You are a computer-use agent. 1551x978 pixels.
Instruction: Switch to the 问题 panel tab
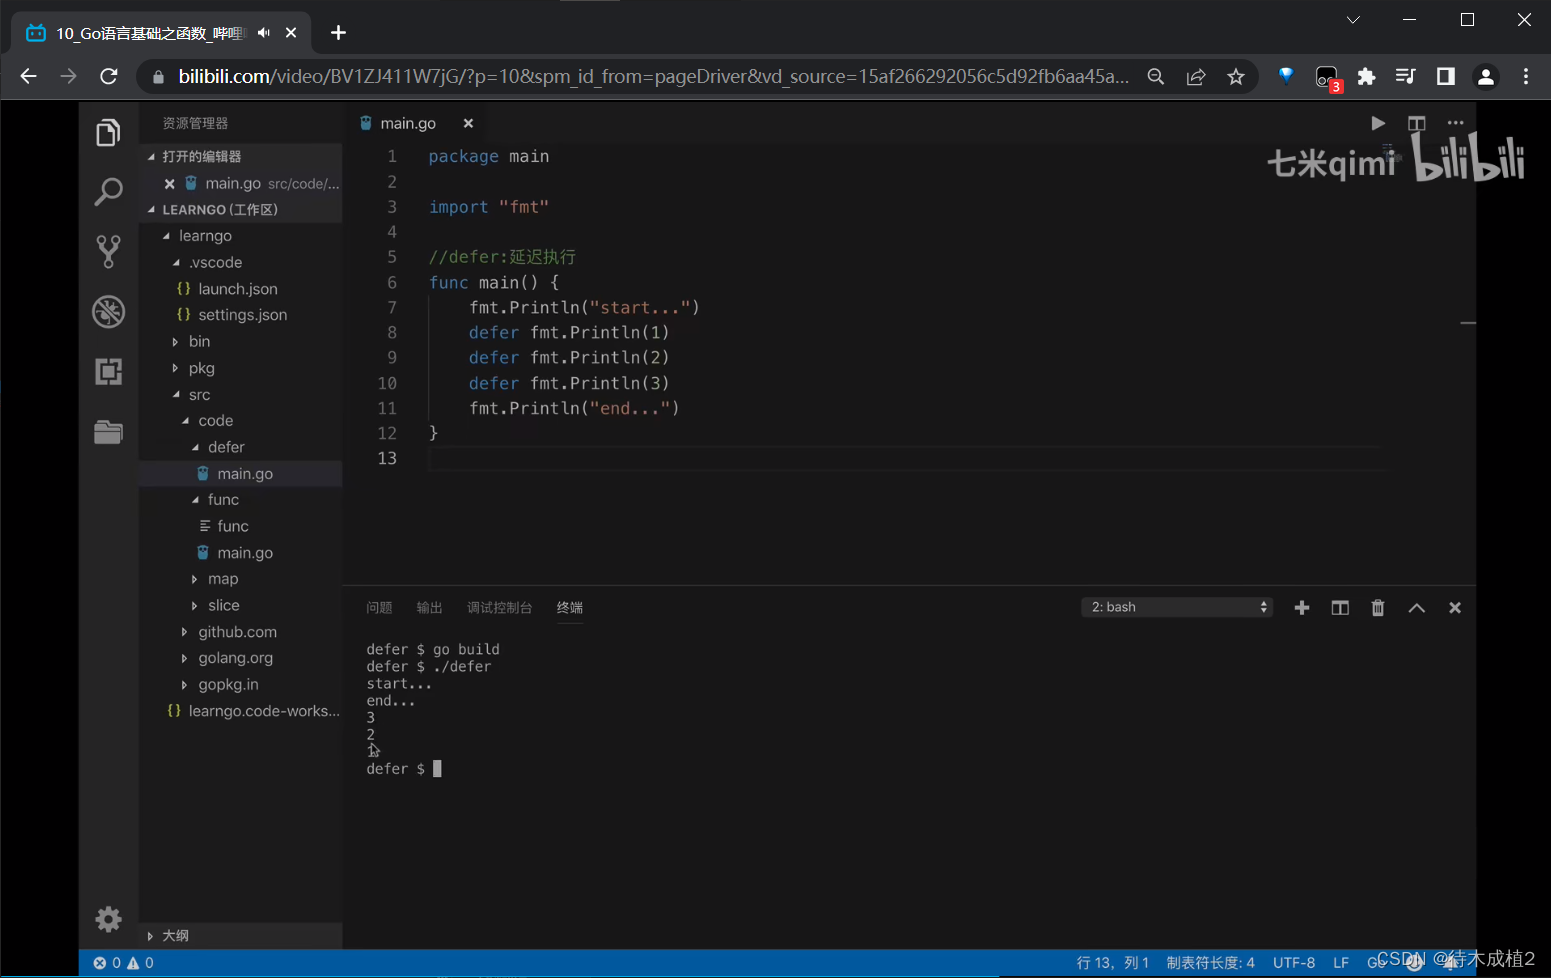point(379,608)
